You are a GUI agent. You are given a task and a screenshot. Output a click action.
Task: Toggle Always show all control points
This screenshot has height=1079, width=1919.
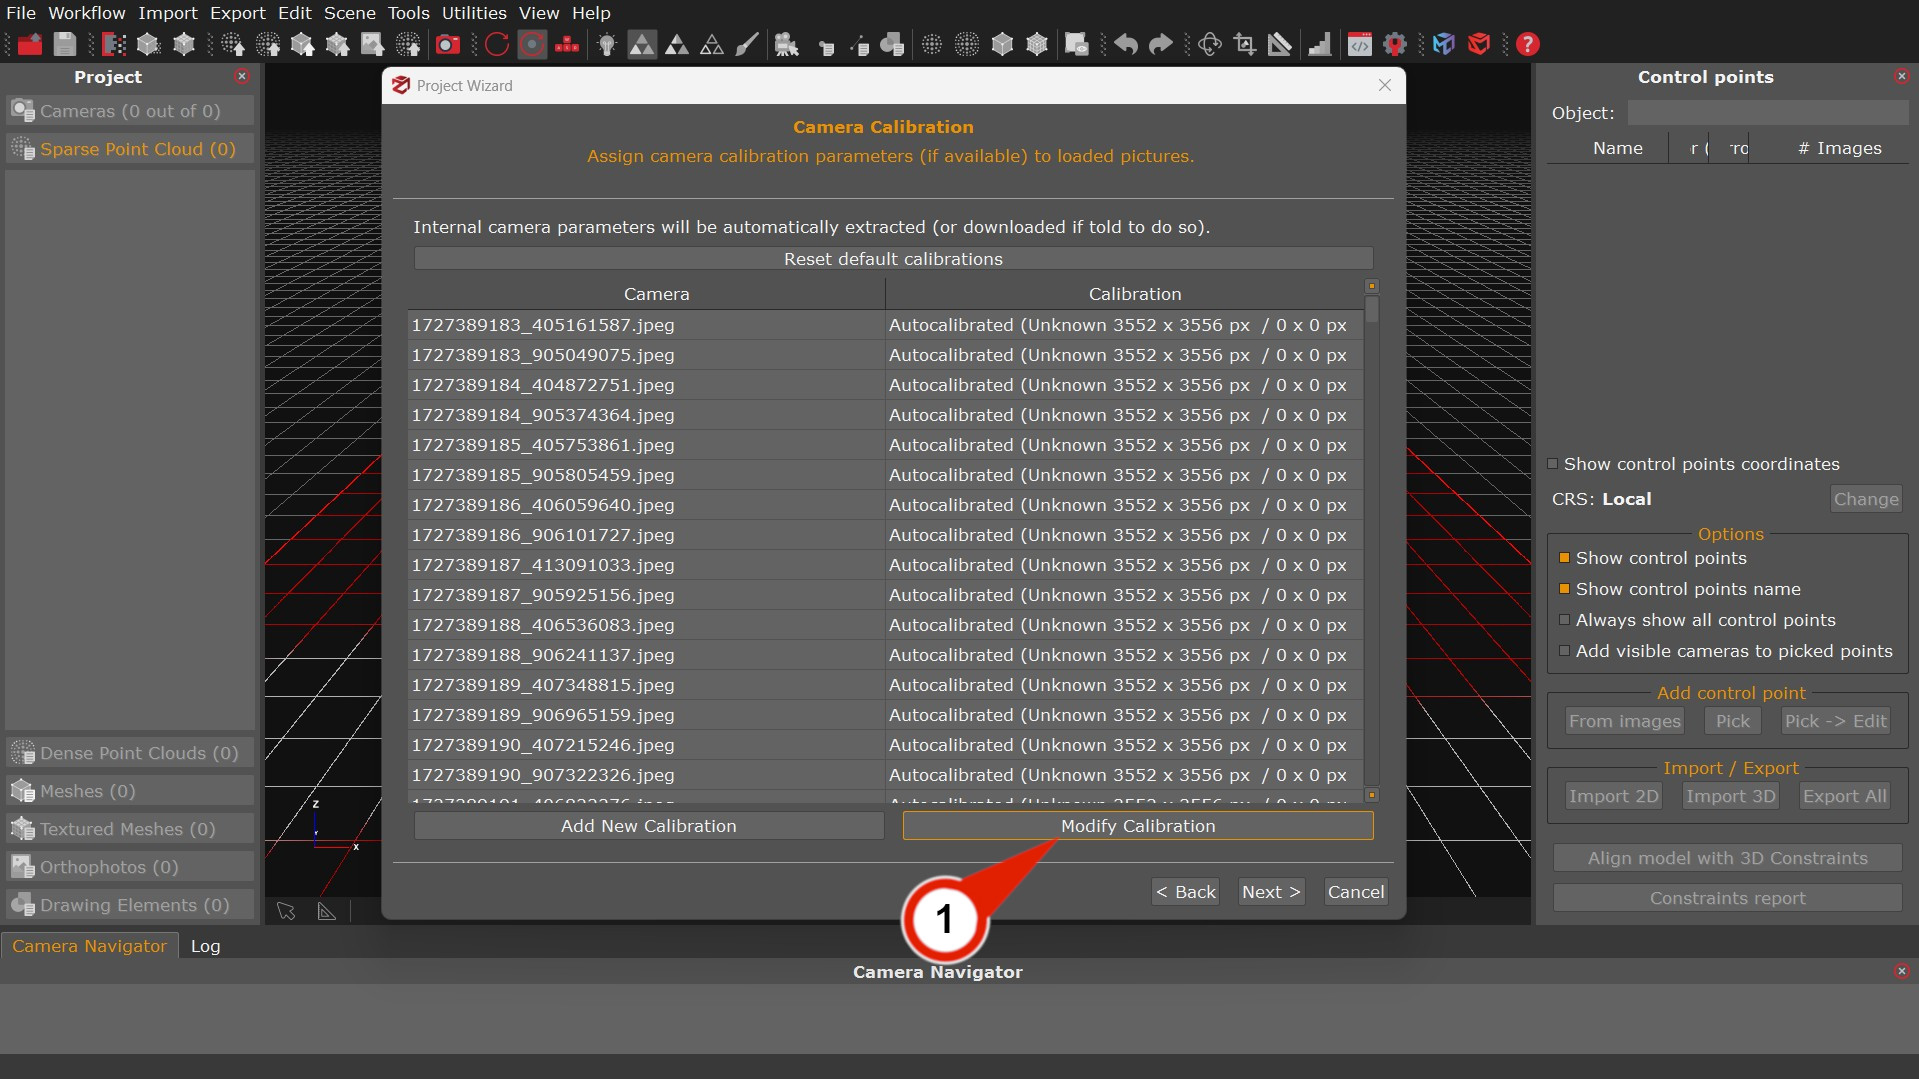tap(1565, 620)
